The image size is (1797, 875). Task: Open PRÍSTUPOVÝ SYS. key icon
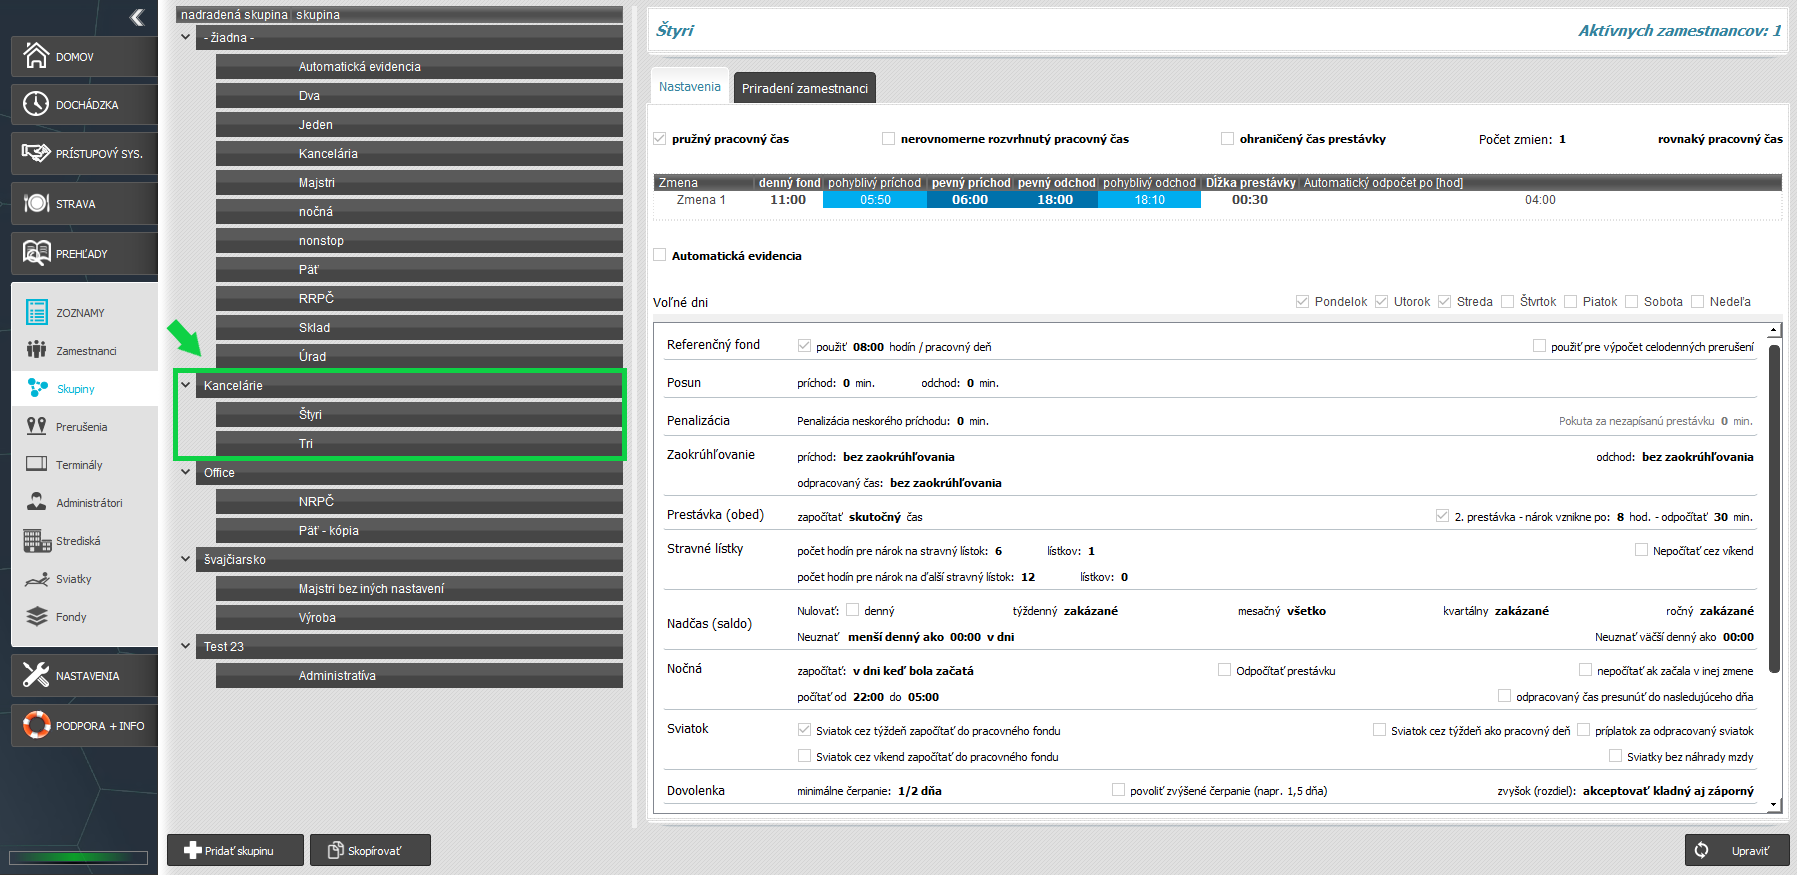point(36,153)
